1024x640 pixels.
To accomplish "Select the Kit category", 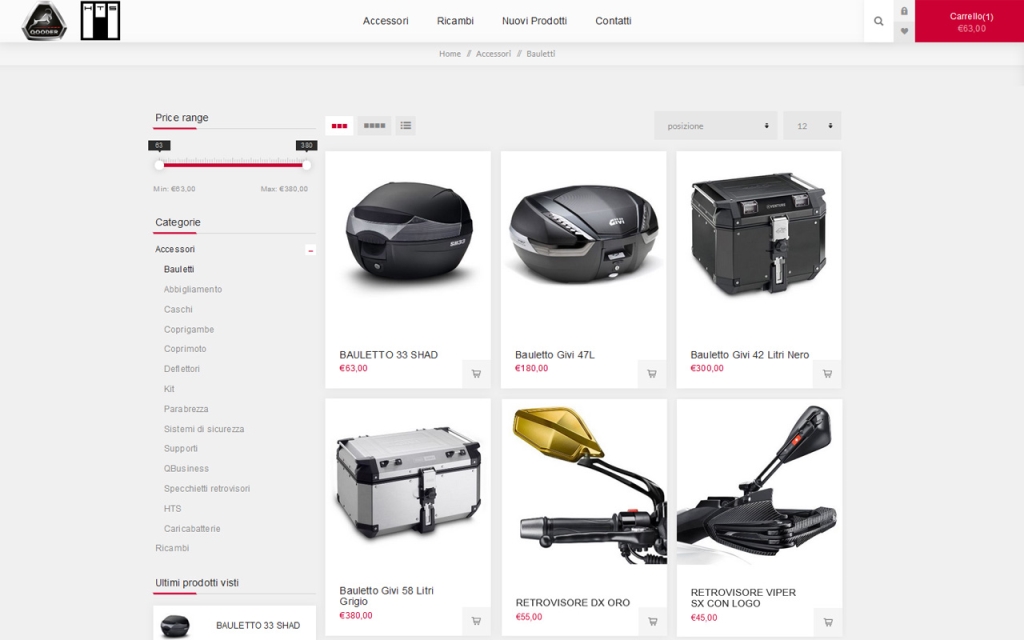I will pos(169,389).
